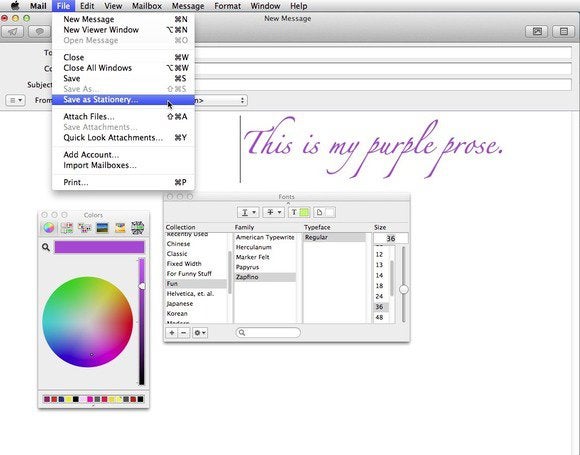Pick a color on the color wheel
Viewport: 580px width, 455px height.
tap(88, 322)
